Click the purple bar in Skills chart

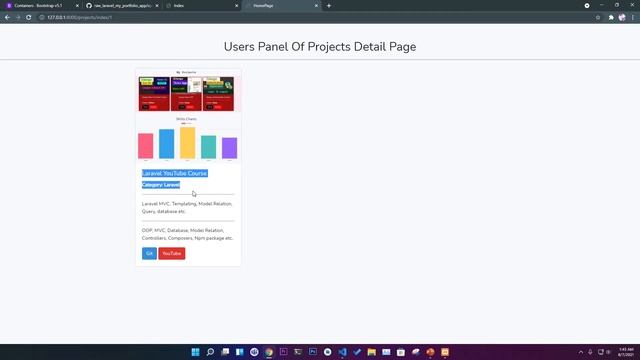point(229,148)
